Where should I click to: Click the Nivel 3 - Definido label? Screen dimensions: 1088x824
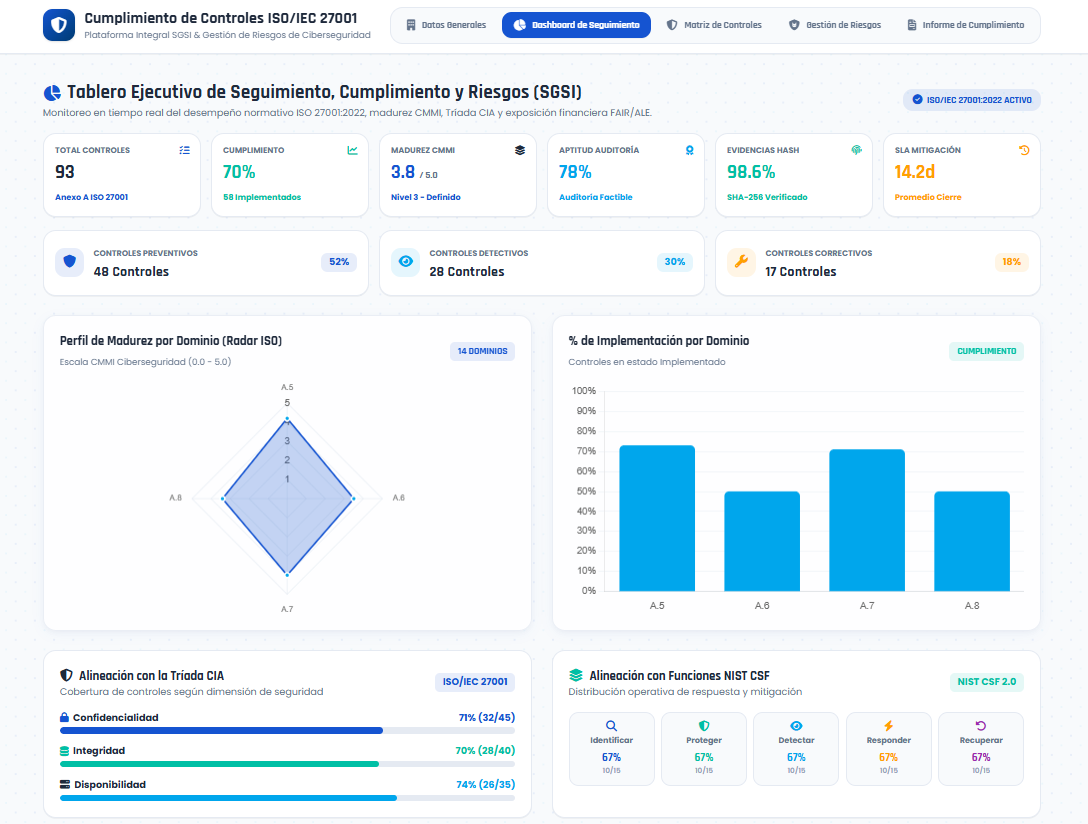(425, 197)
